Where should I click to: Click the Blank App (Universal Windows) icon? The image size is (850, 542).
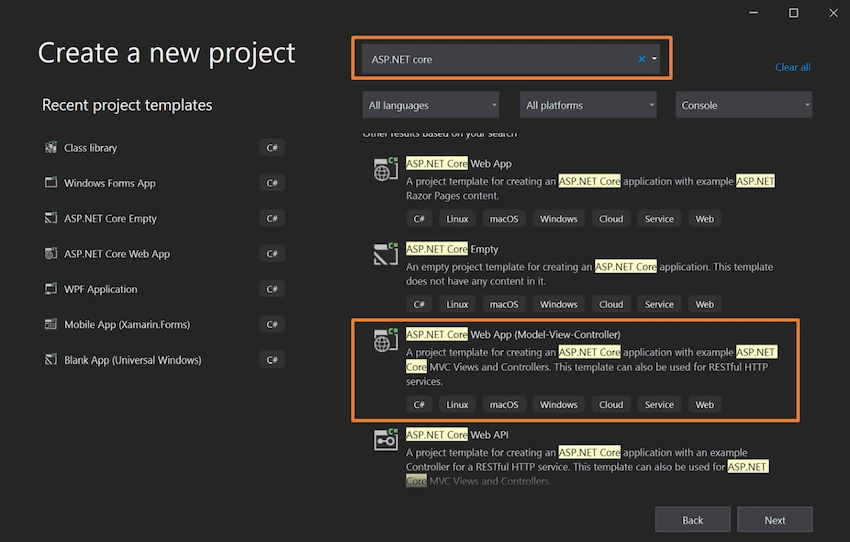point(50,359)
